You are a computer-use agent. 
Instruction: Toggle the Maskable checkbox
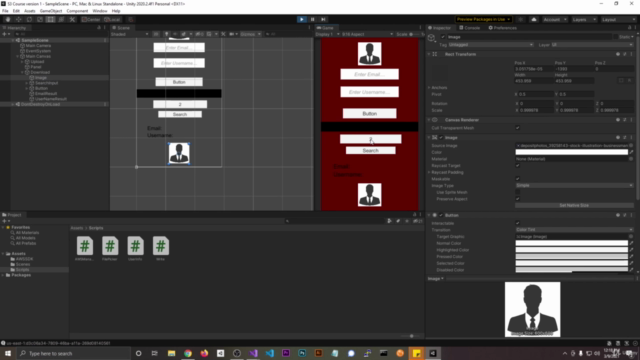coord(518,179)
